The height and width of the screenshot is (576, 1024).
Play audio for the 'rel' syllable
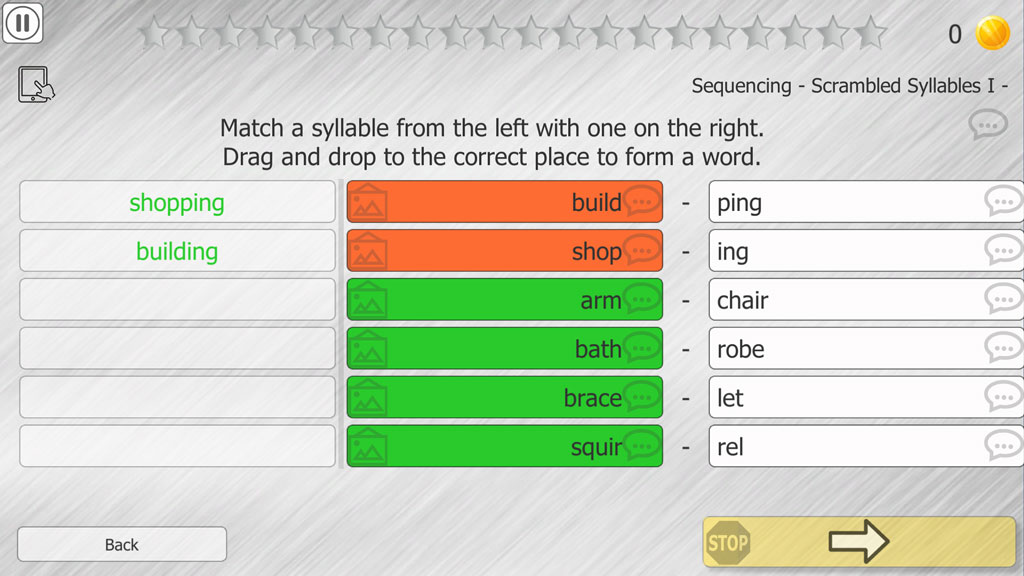[1003, 447]
